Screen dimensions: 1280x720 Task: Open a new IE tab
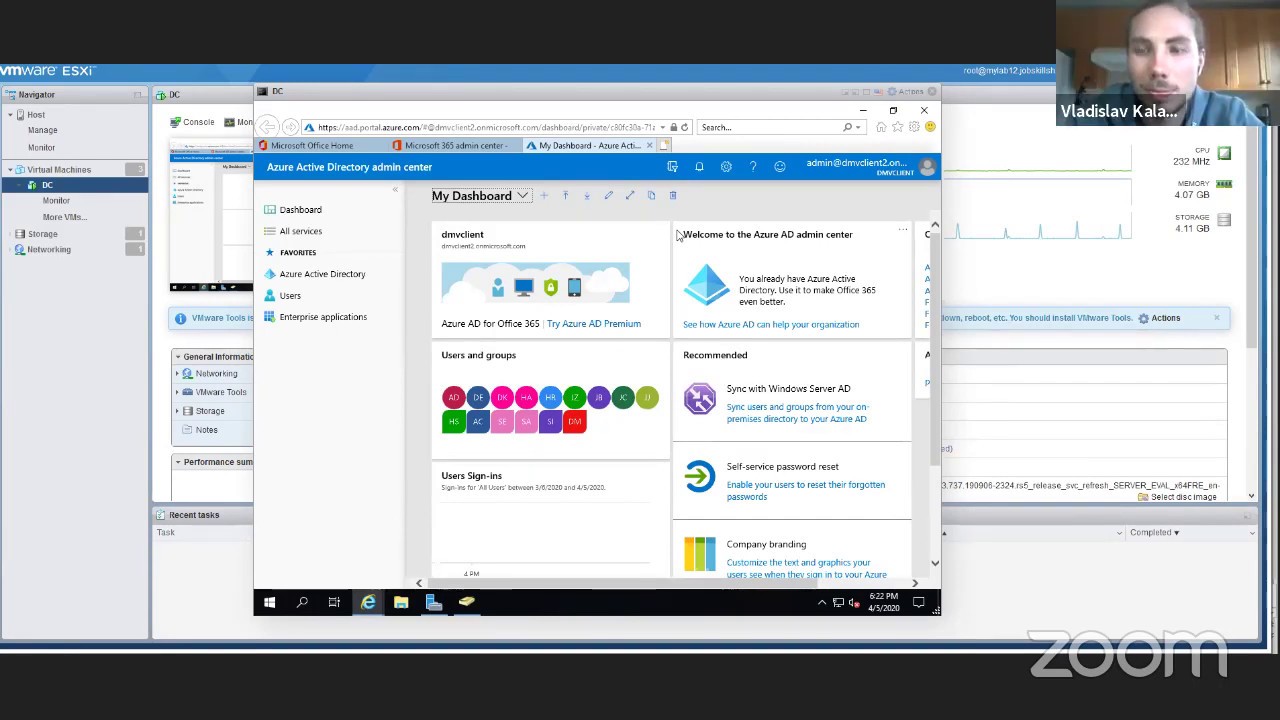pyautogui.click(x=664, y=146)
